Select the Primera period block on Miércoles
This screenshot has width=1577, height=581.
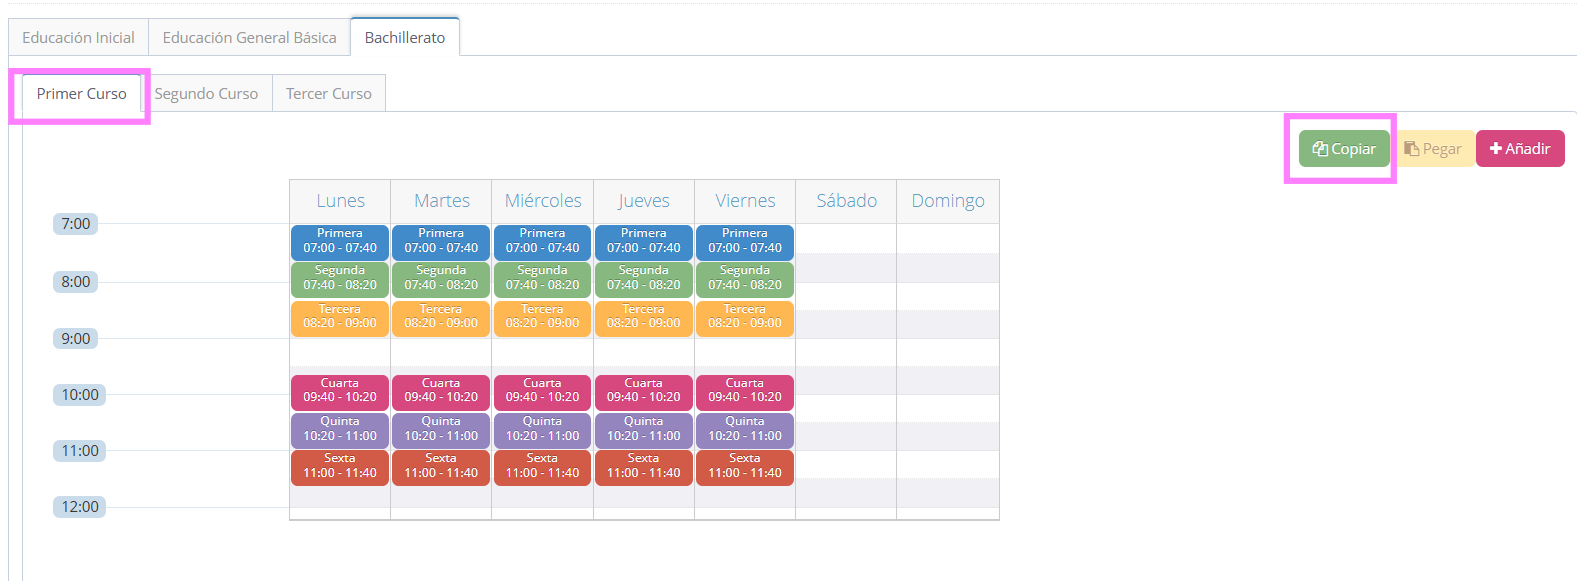coord(542,242)
